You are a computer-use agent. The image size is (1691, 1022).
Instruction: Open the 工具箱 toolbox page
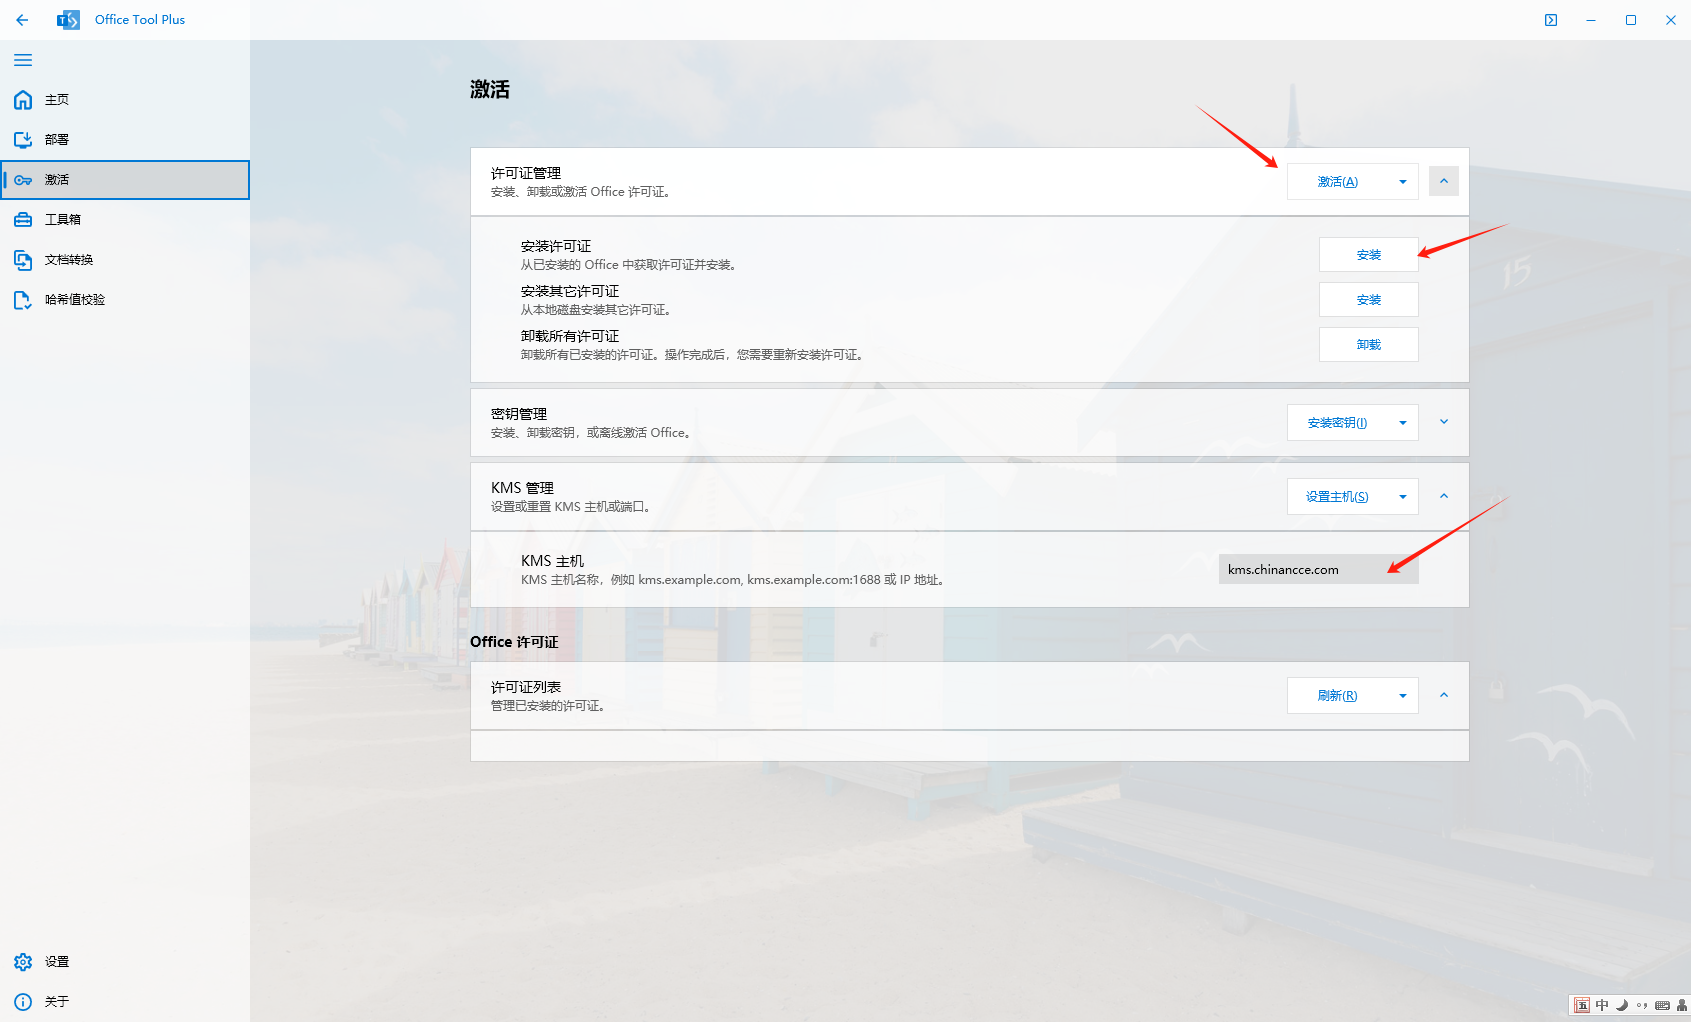pos(125,220)
